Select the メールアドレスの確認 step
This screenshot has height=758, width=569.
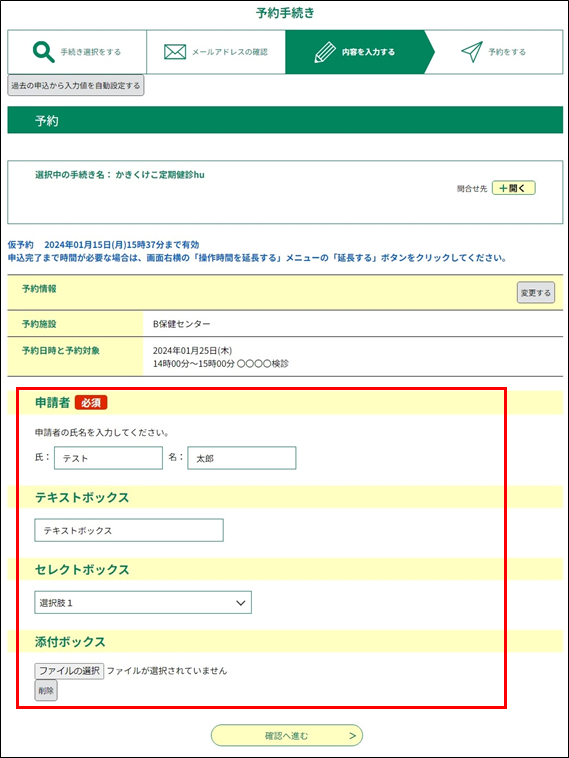(x=216, y=52)
